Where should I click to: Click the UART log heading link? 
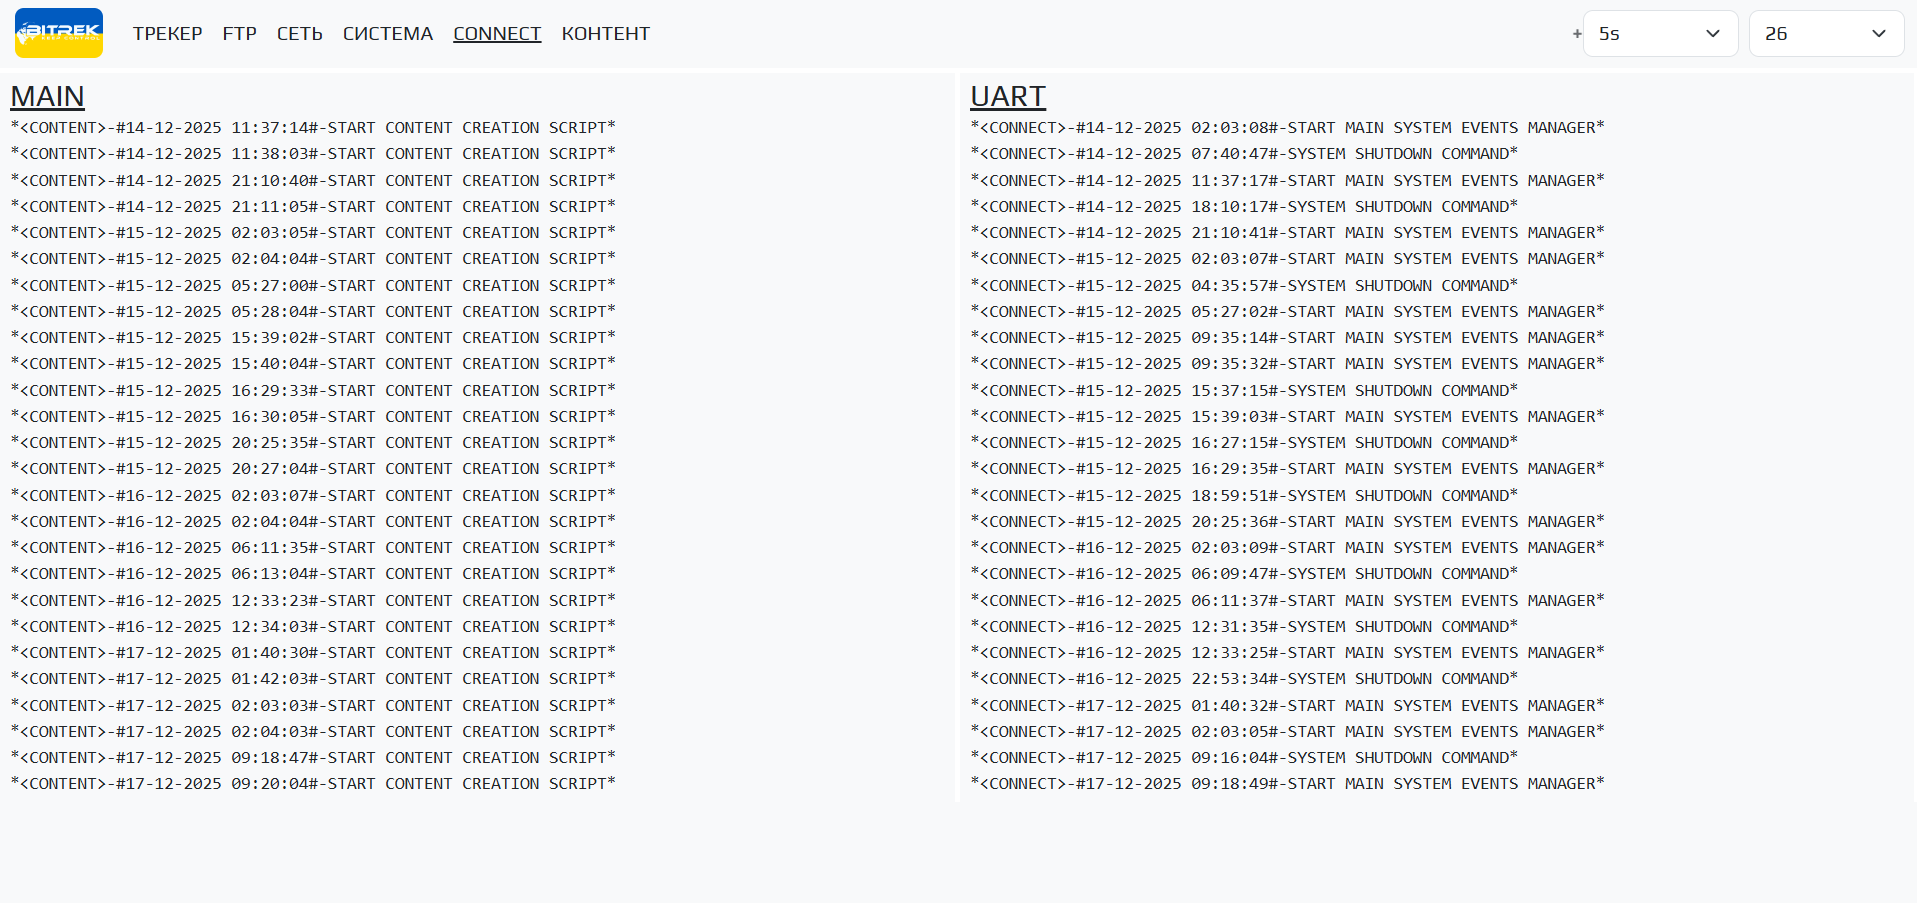(x=1007, y=96)
